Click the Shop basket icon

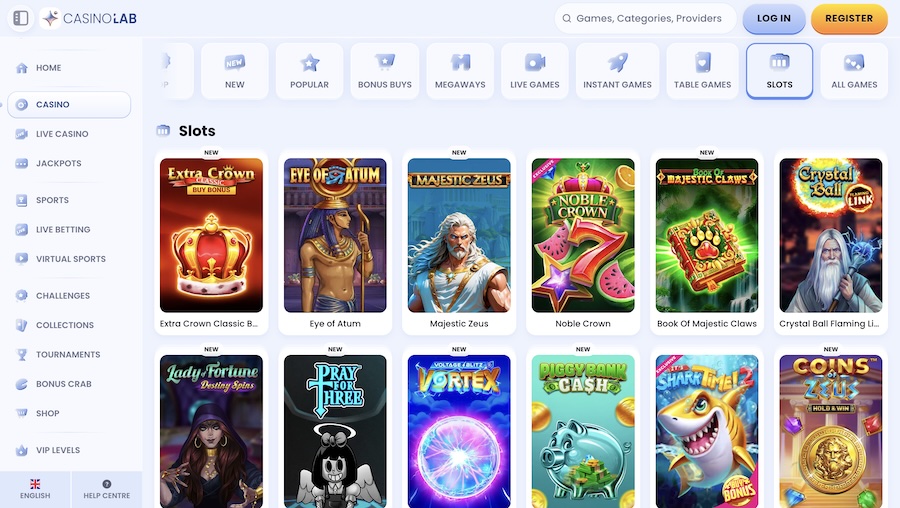point(22,413)
